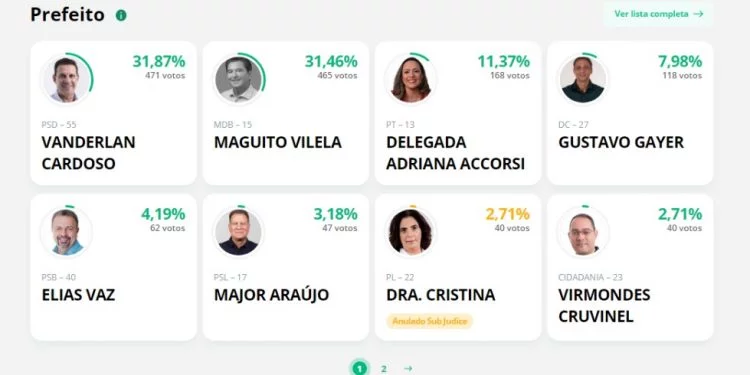Select Delegada Adriana Accorsi's photo

(x=410, y=80)
